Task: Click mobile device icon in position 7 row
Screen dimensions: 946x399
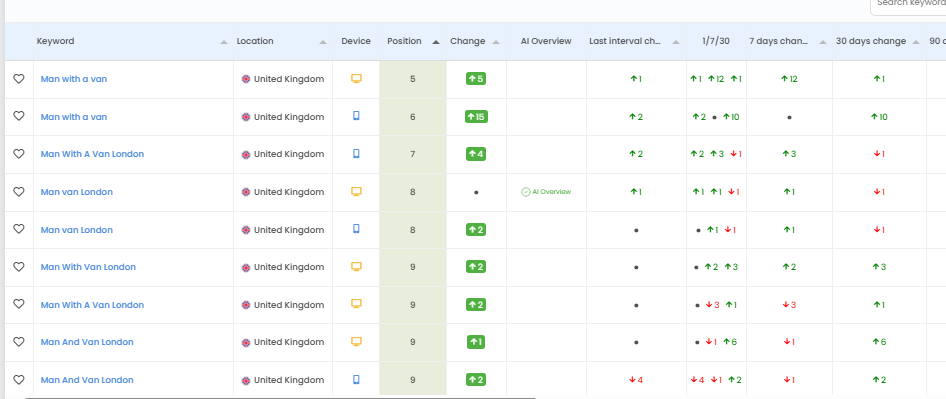Action: coord(356,154)
